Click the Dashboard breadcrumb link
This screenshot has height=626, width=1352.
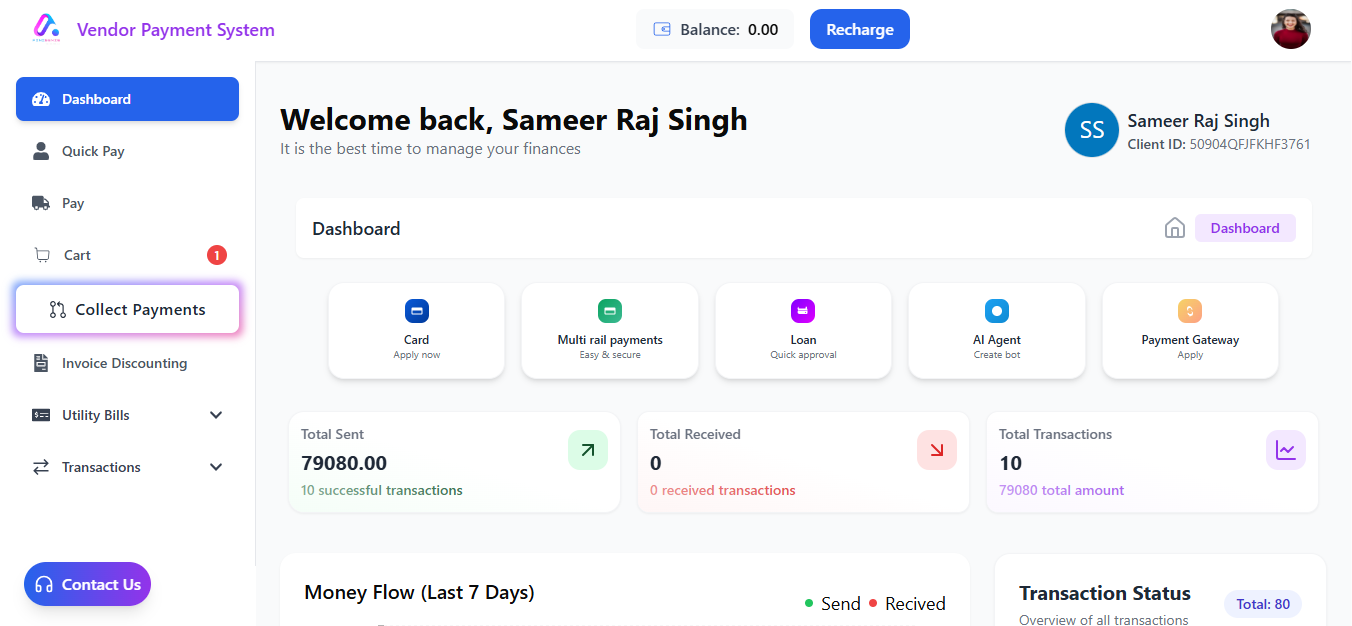point(1245,228)
